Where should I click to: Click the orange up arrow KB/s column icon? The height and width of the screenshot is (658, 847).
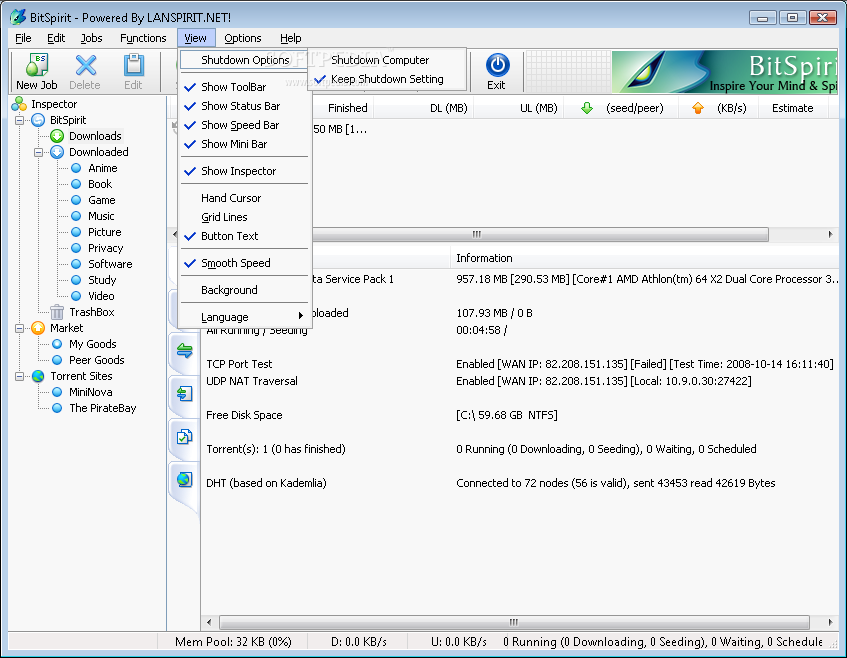coord(698,109)
